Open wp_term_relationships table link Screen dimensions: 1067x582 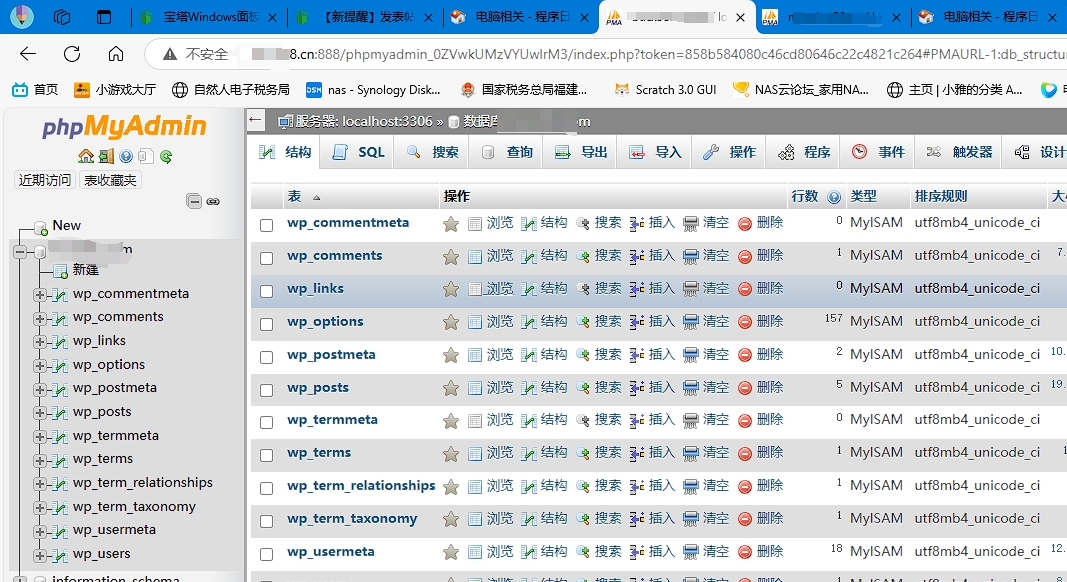coord(361,485)
